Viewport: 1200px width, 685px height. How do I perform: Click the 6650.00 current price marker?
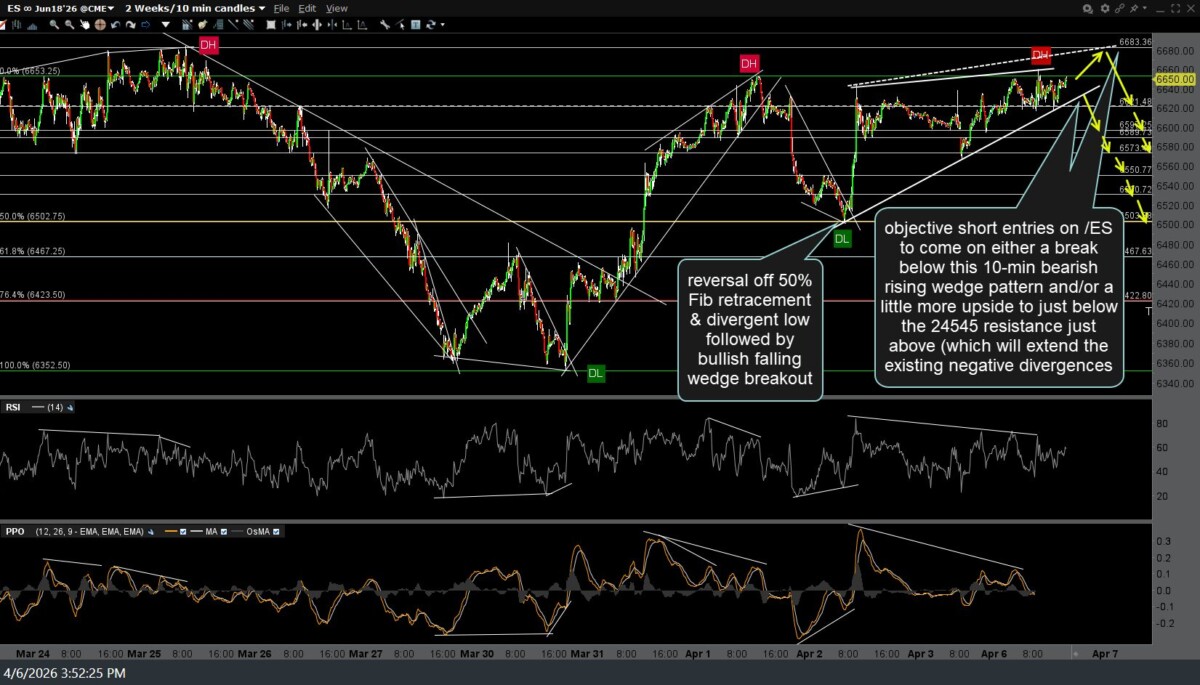tap(1175, 78)
